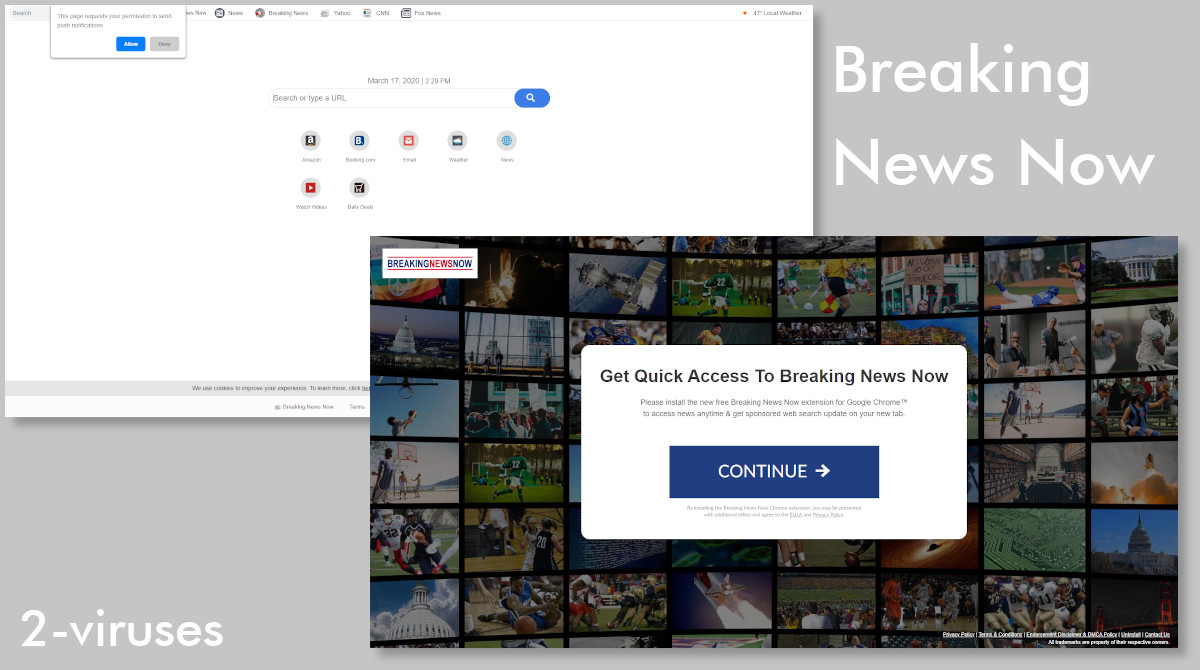Image resolution: width=1200 pixels, height=670 pixels.
Task: Open the Privacy Policy link
Action: 958,634
